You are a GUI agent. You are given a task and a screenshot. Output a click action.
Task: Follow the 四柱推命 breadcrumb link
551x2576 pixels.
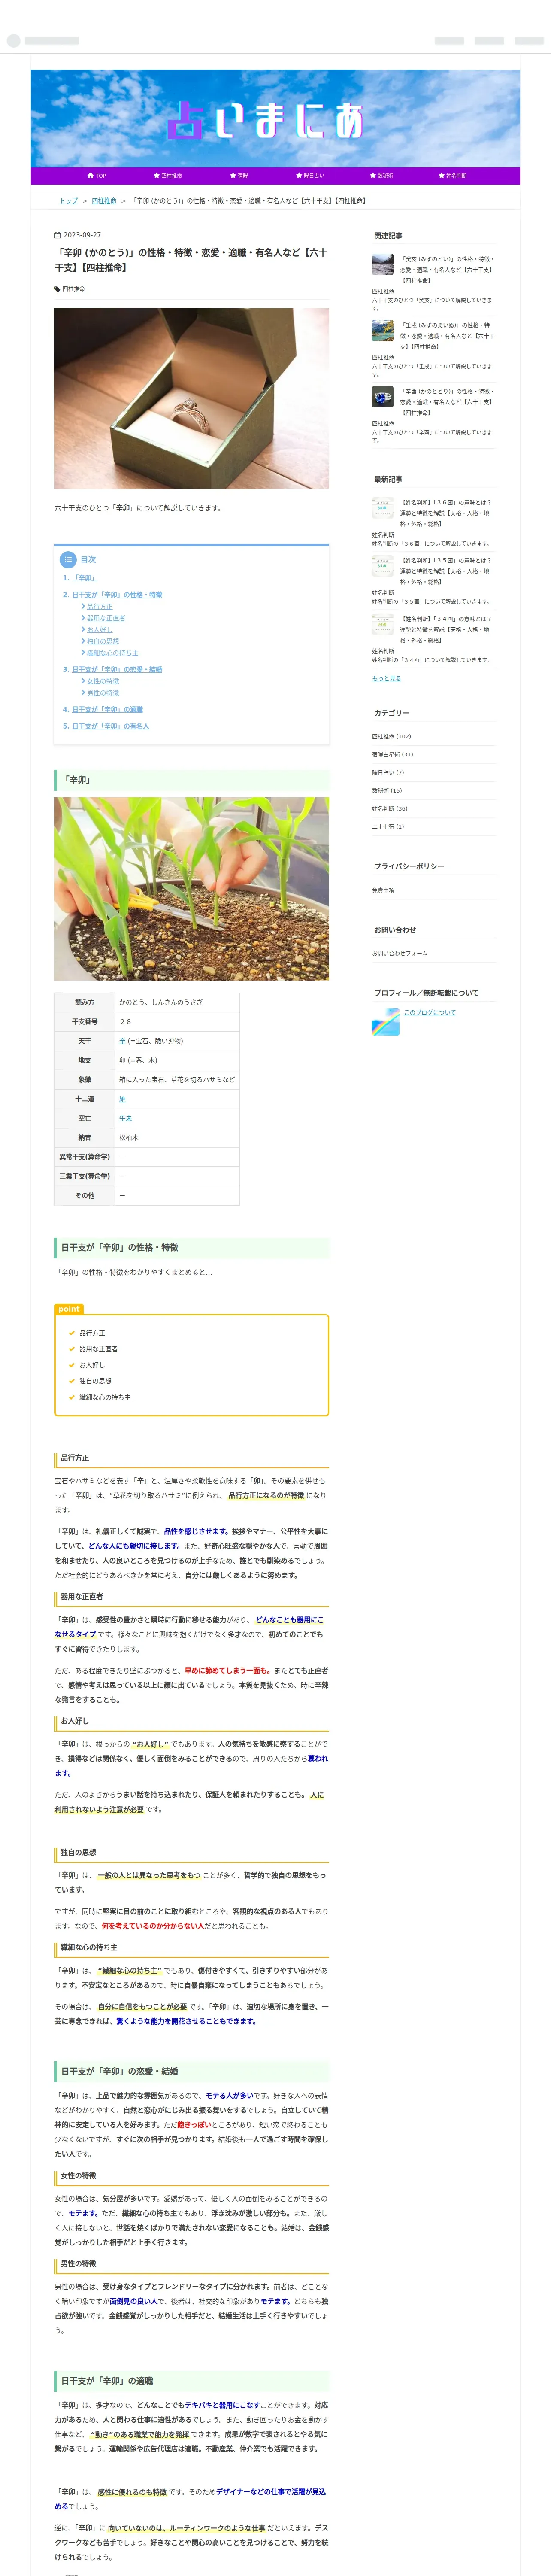[104, 201]
